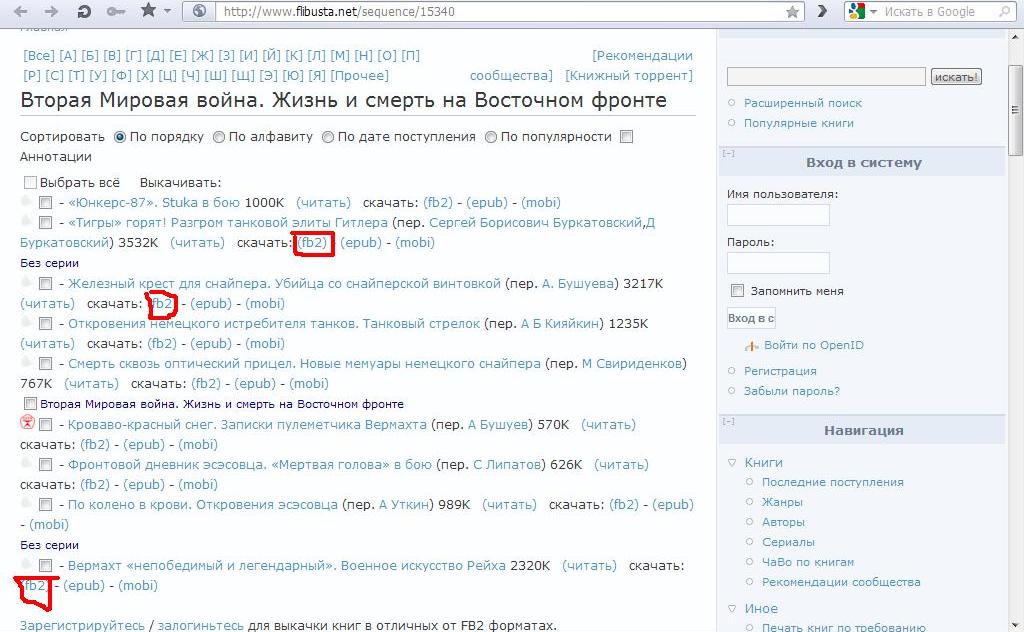Open the [Р] alphabet filter

click(x=32, y=76)
